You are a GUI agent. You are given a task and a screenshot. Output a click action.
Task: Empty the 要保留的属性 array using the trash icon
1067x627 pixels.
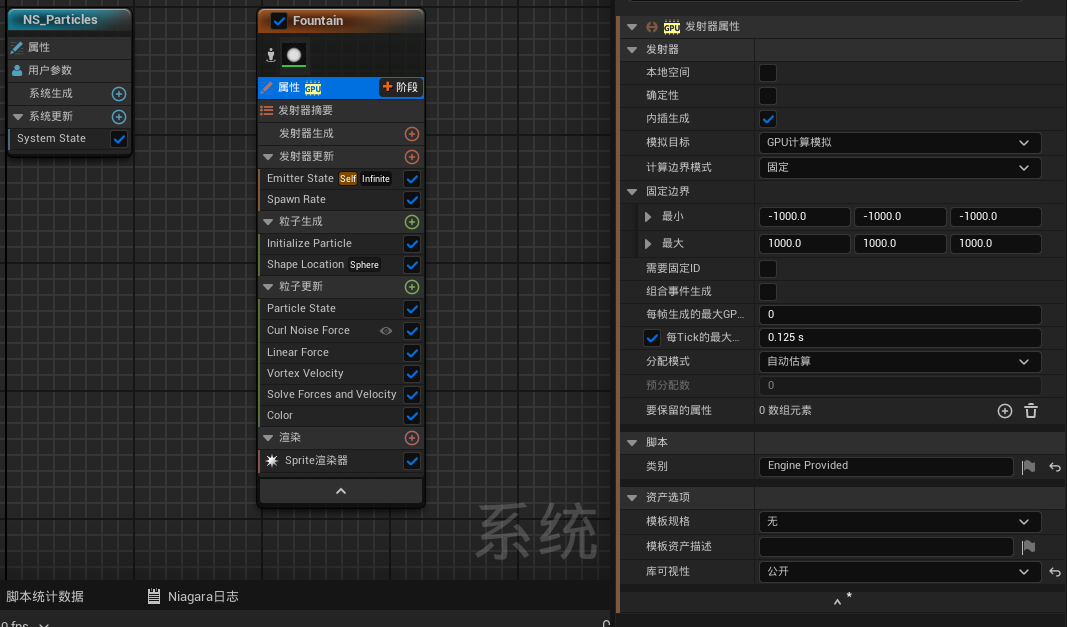pyautogui.click(x=1031, y=410)
